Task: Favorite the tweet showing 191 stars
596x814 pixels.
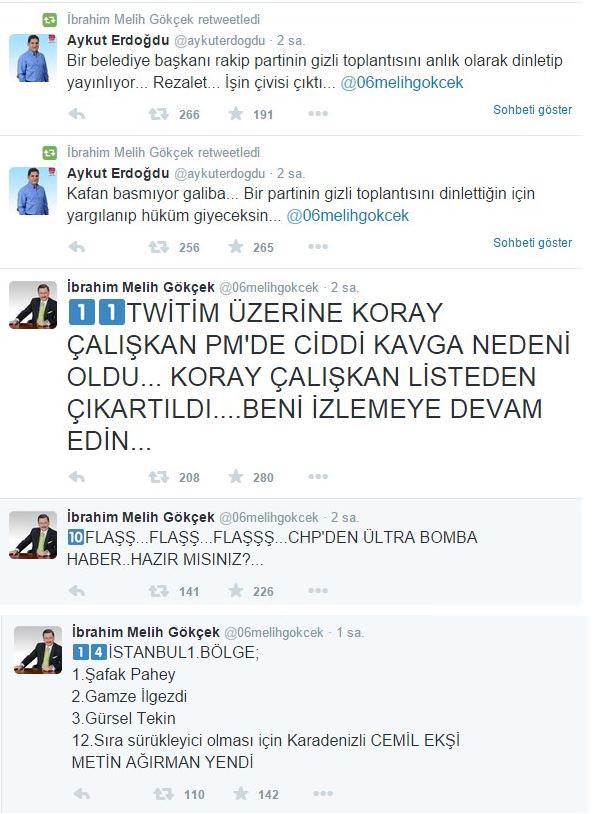Action: pyautogui.click(x=236, y=113)
